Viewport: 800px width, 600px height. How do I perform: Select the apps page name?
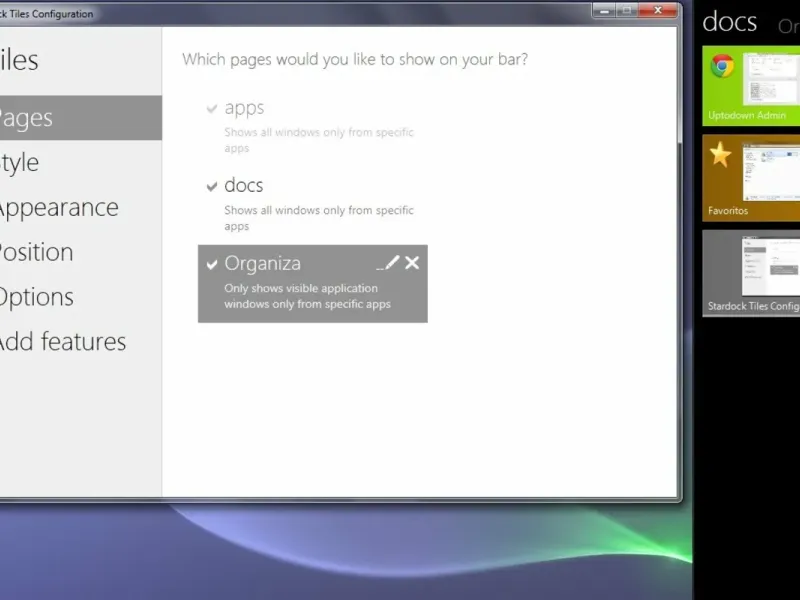[x=244, y=108]
